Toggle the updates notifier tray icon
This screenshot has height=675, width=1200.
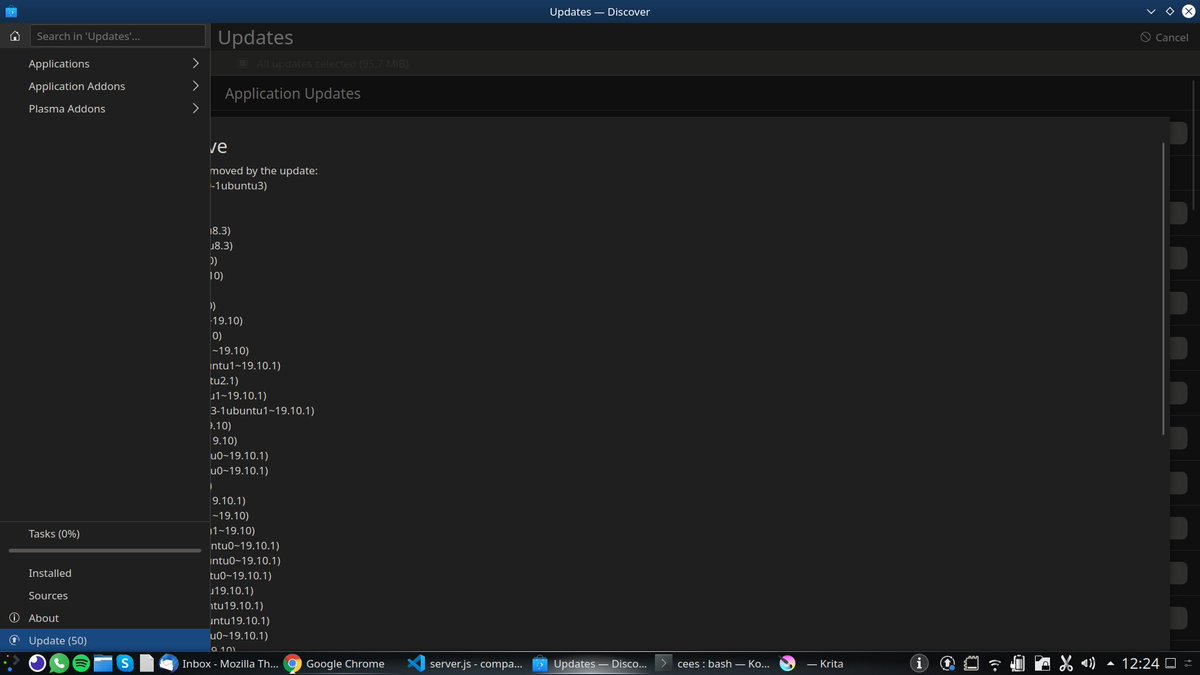947,663
